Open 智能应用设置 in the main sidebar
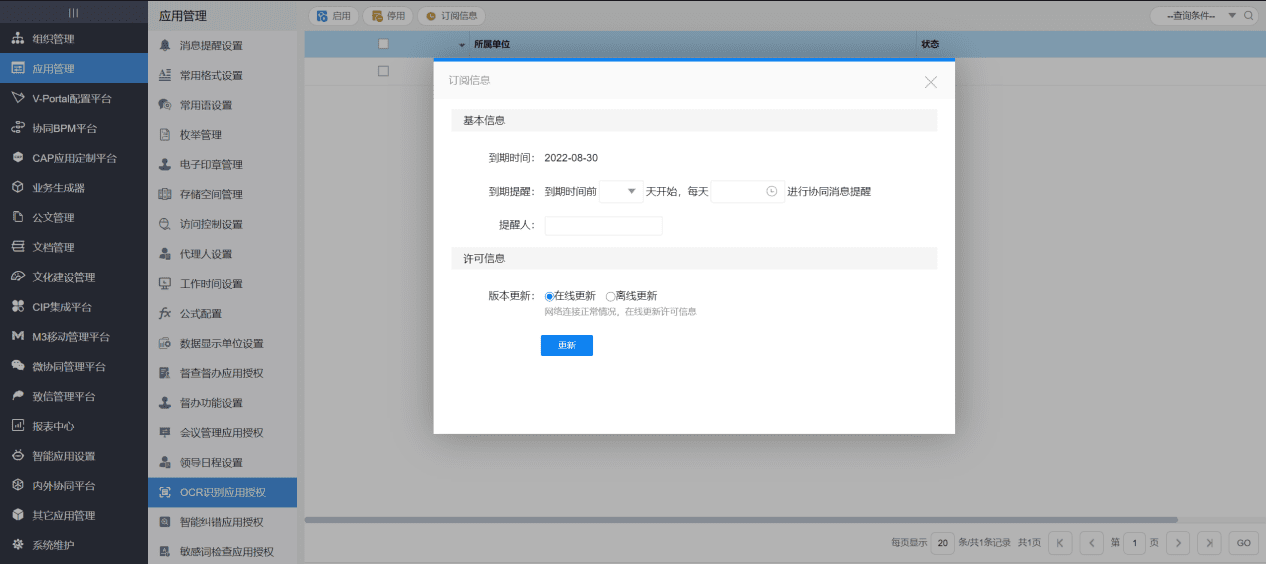The image size is (1266, 564). [x=74, y=456]
